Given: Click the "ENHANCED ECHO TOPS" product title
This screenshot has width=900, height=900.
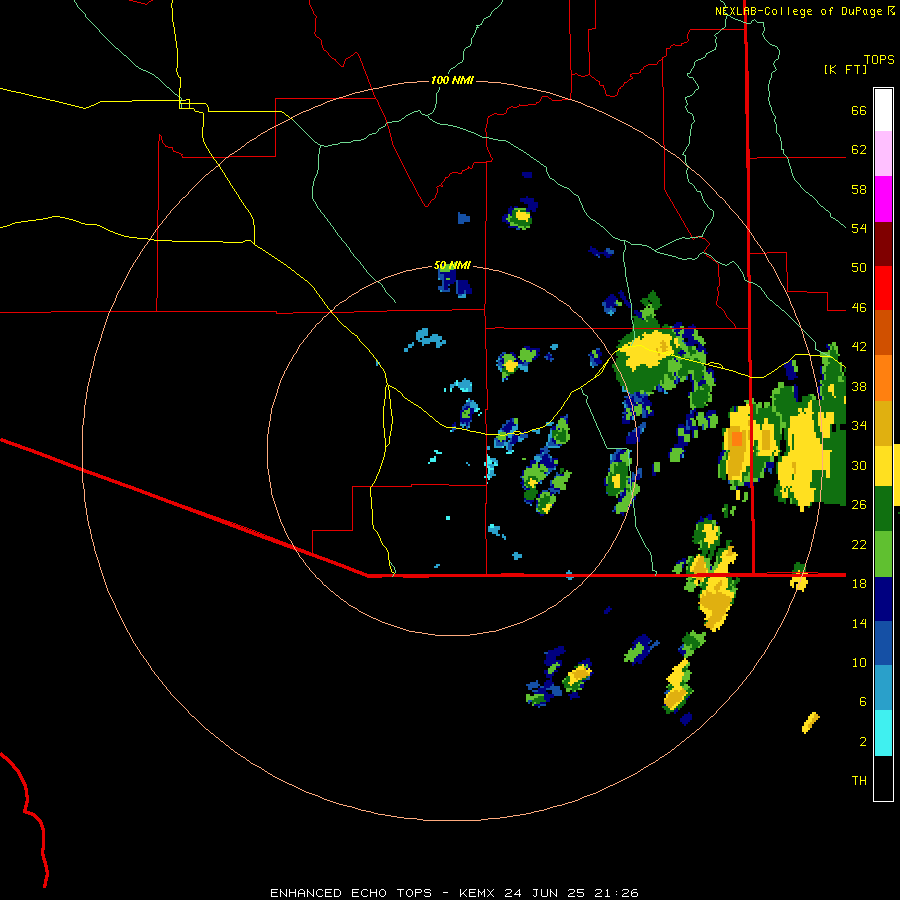Looking at the screenshot, I should [x=351, y=893].
